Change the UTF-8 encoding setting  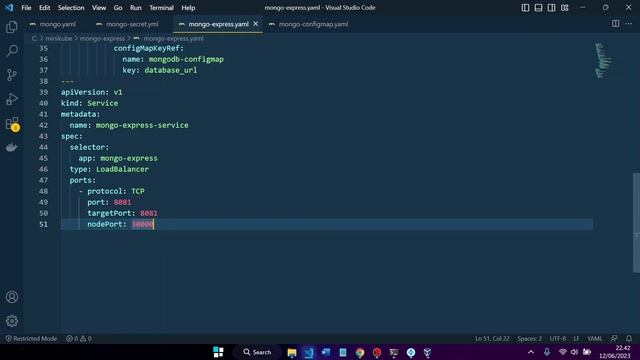558,338
